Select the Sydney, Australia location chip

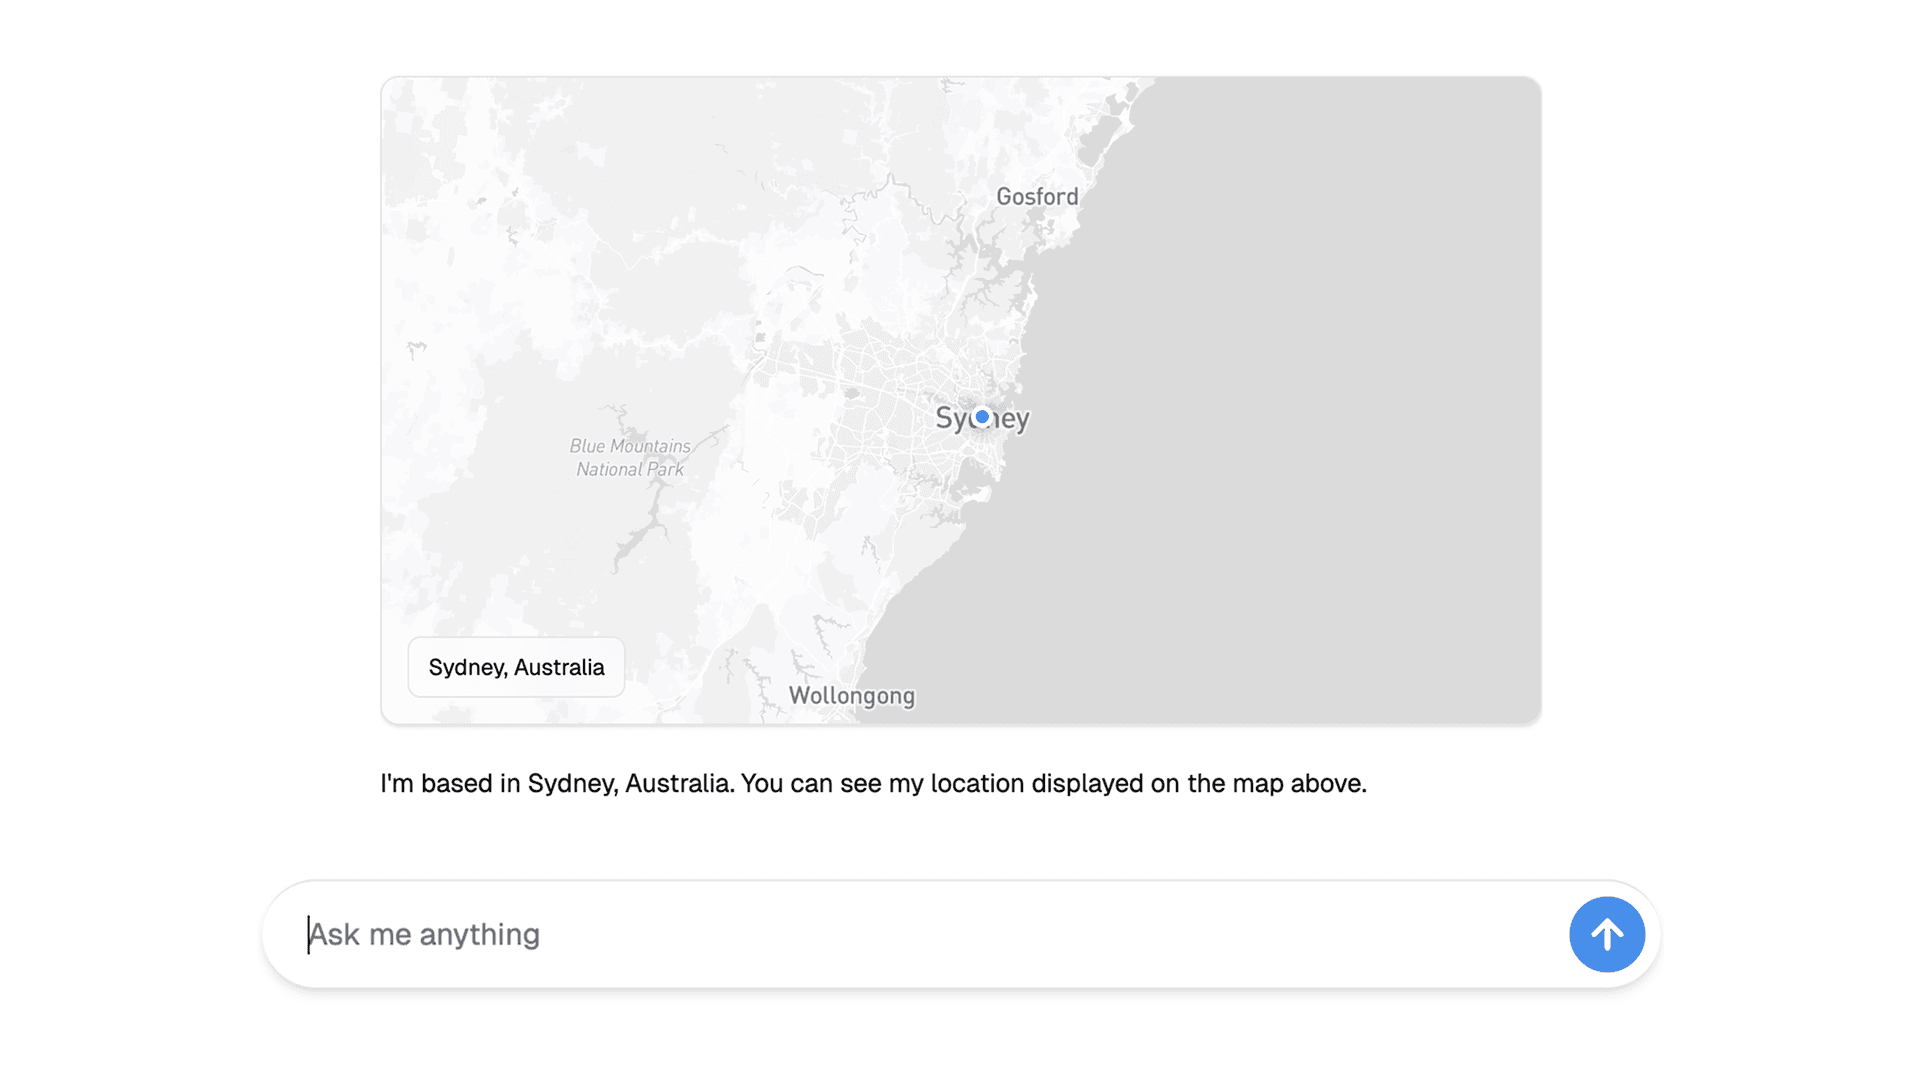click(x=516, y=667)
